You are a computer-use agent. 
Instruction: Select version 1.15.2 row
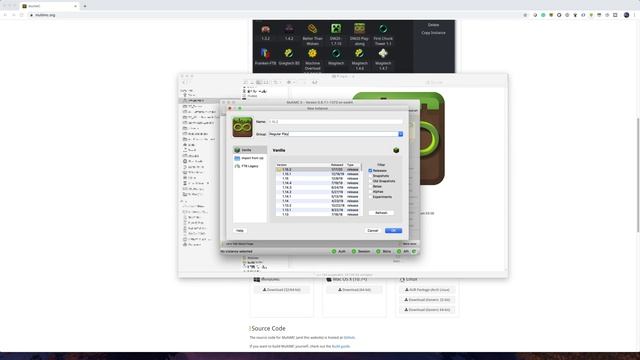[318, 169]
